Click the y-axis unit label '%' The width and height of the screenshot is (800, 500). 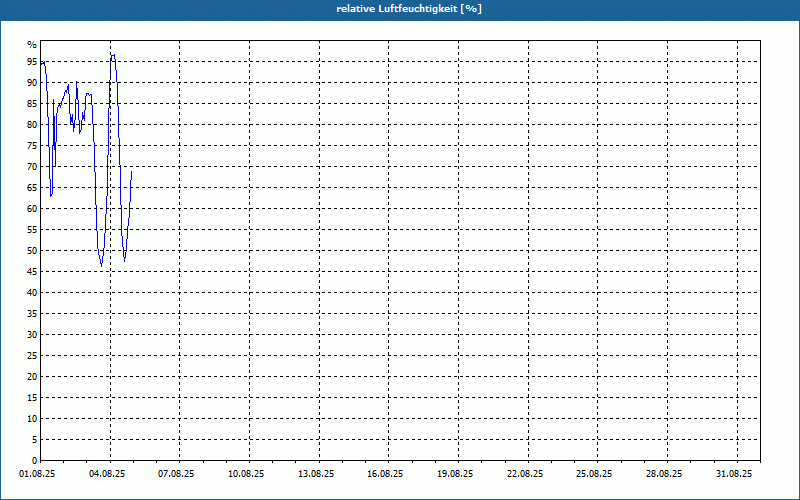pyautogui.click(x=32, y=45)
